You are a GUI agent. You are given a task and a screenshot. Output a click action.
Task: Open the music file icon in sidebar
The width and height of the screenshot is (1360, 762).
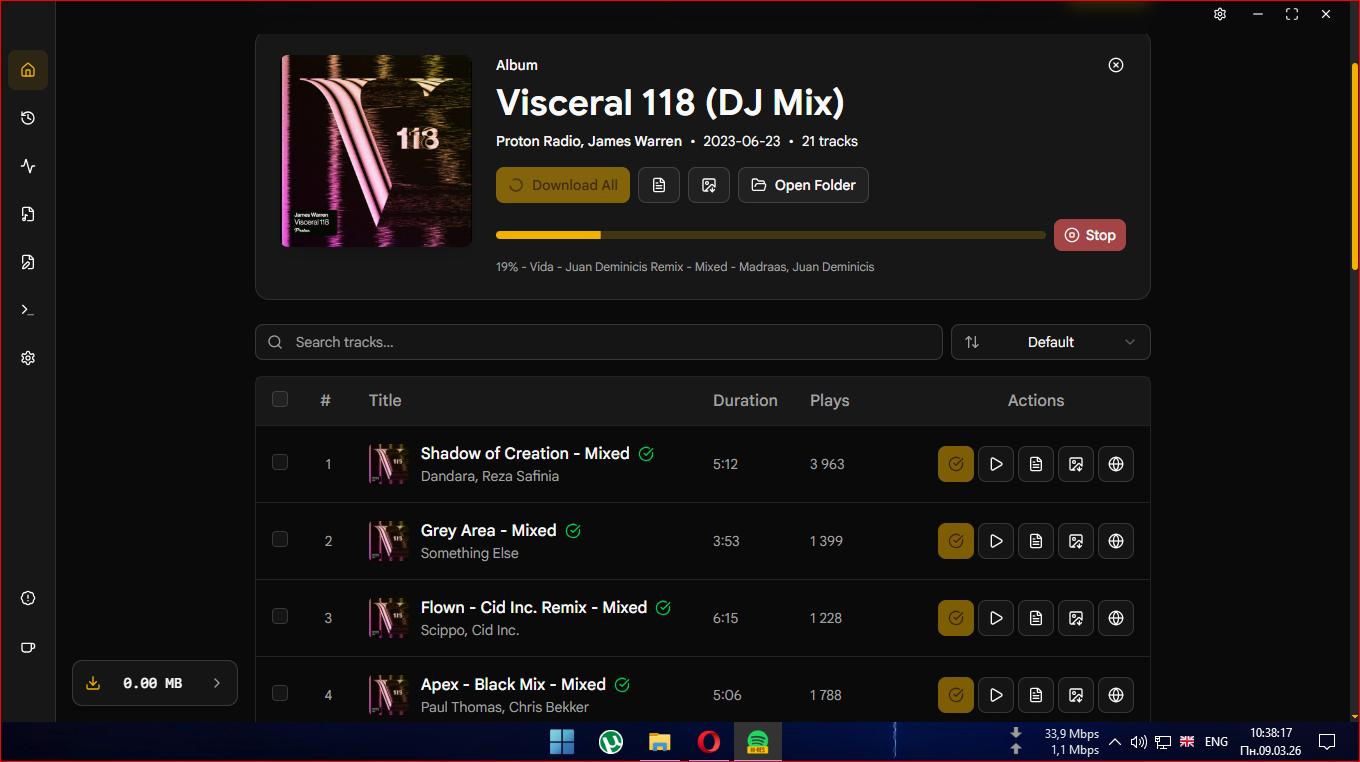(28, 214)
